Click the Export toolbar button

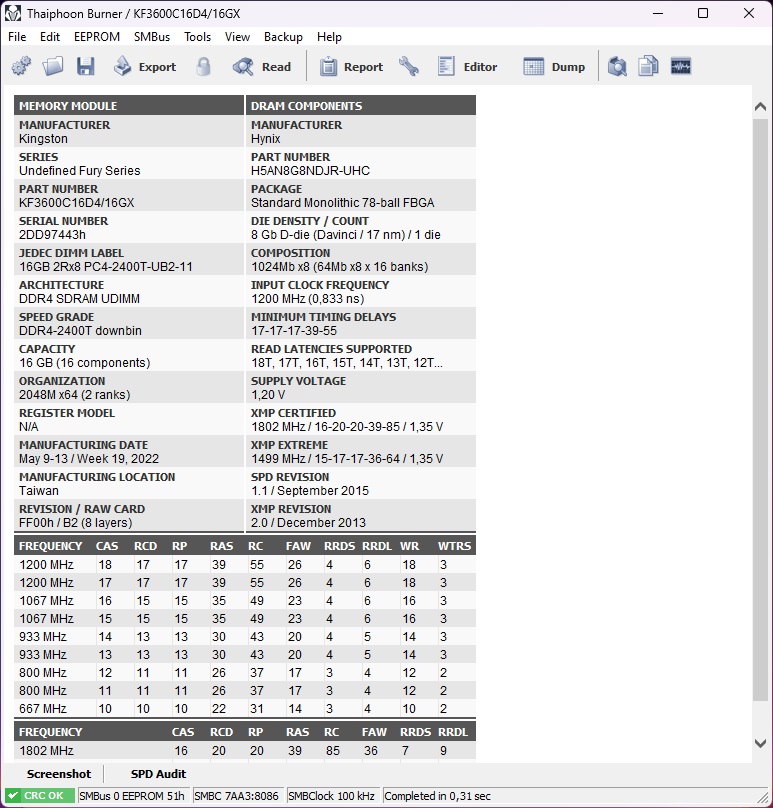145,66
